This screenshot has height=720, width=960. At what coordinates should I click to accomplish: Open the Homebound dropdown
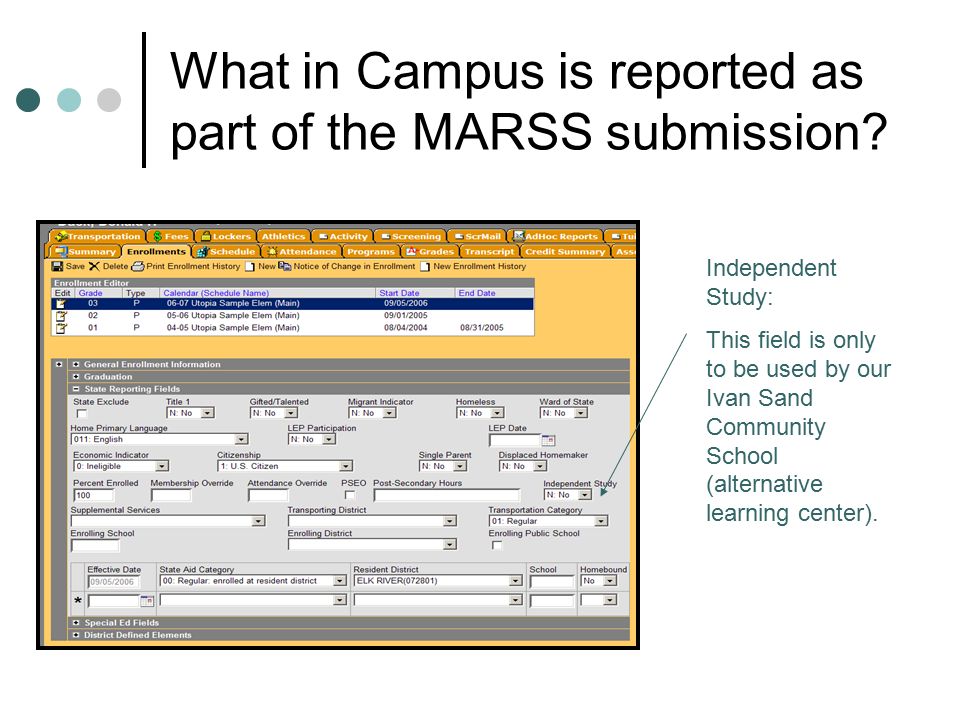[610, 581]
